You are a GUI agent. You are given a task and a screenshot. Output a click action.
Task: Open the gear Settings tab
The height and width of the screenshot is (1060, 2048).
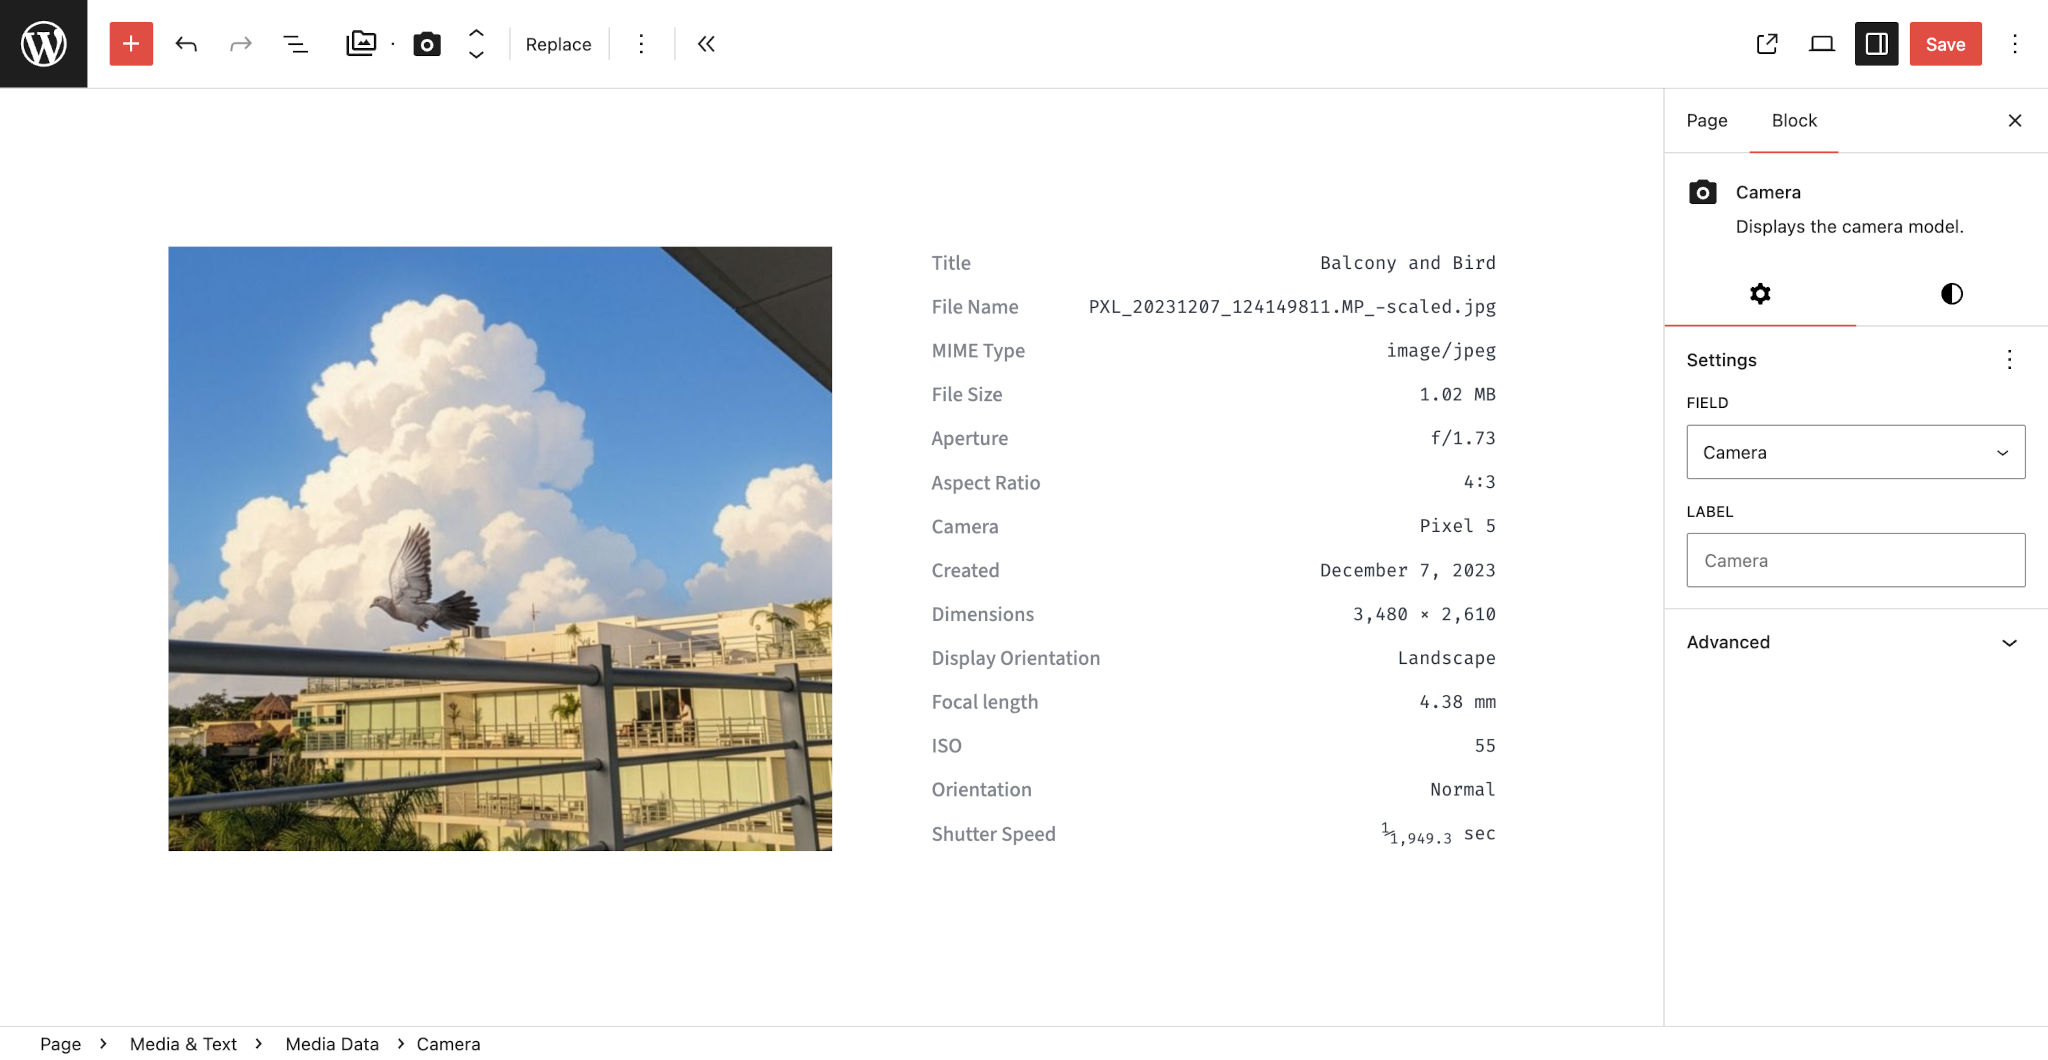tap(1760, 294)
